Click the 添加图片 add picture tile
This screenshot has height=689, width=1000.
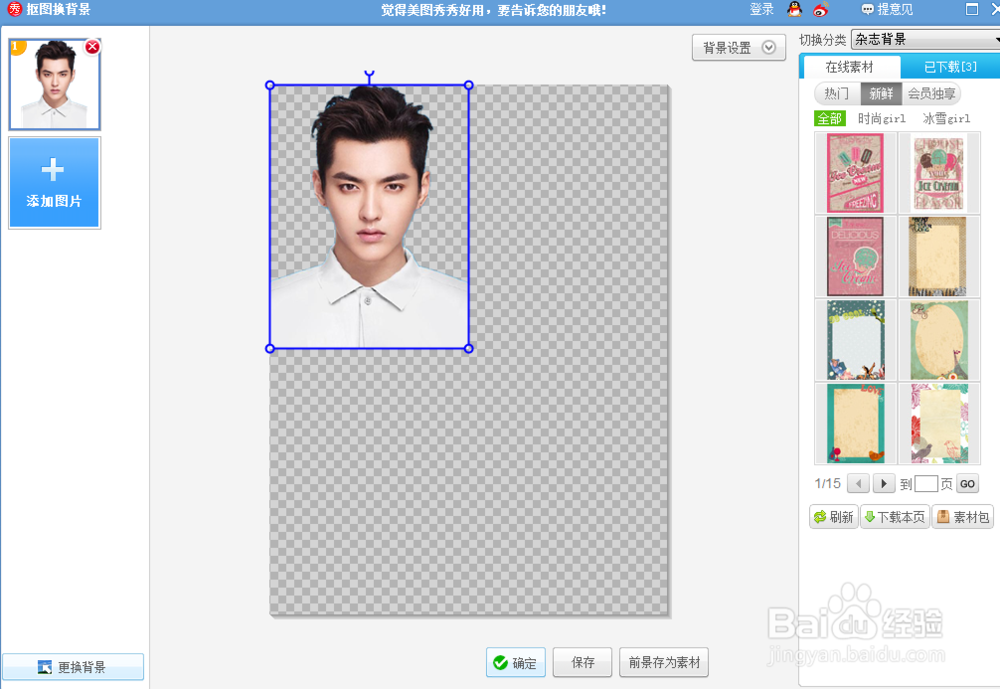pyautogui.click(x=54, y=182)
